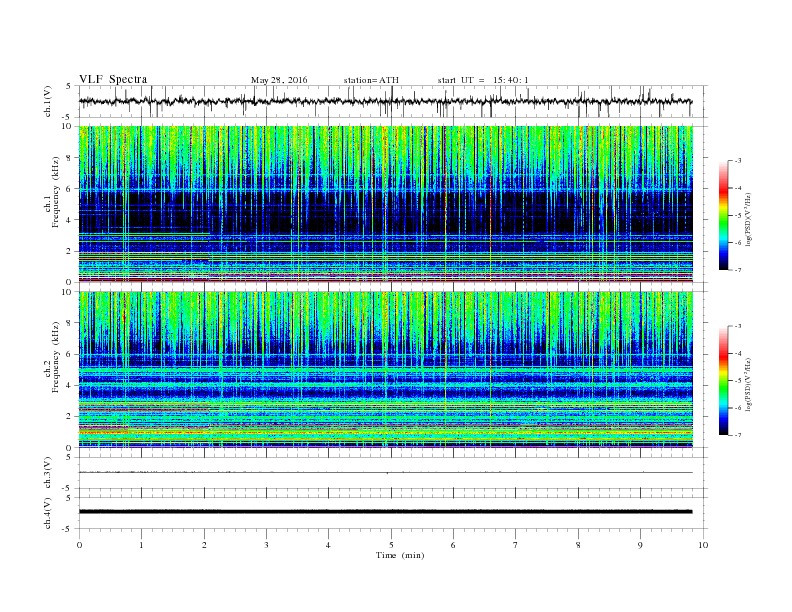Select the "station=ATH" header text
This screenshot has height=612, width=792.
[371, 80]
